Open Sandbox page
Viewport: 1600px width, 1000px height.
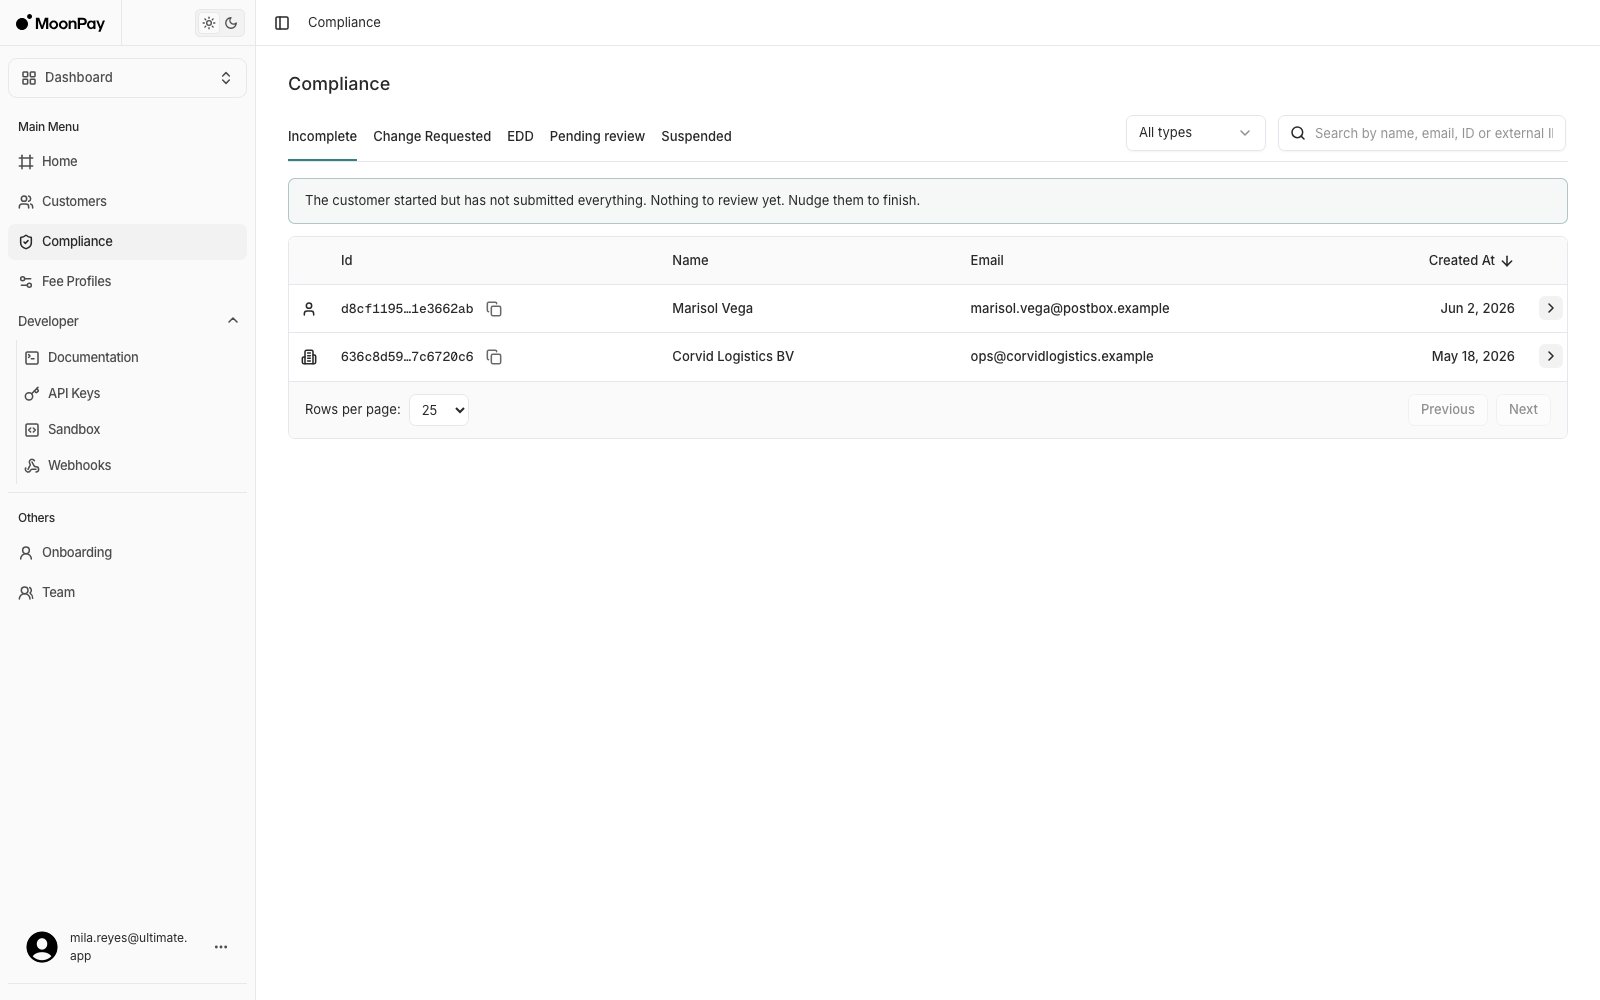(x=133, y=429)
